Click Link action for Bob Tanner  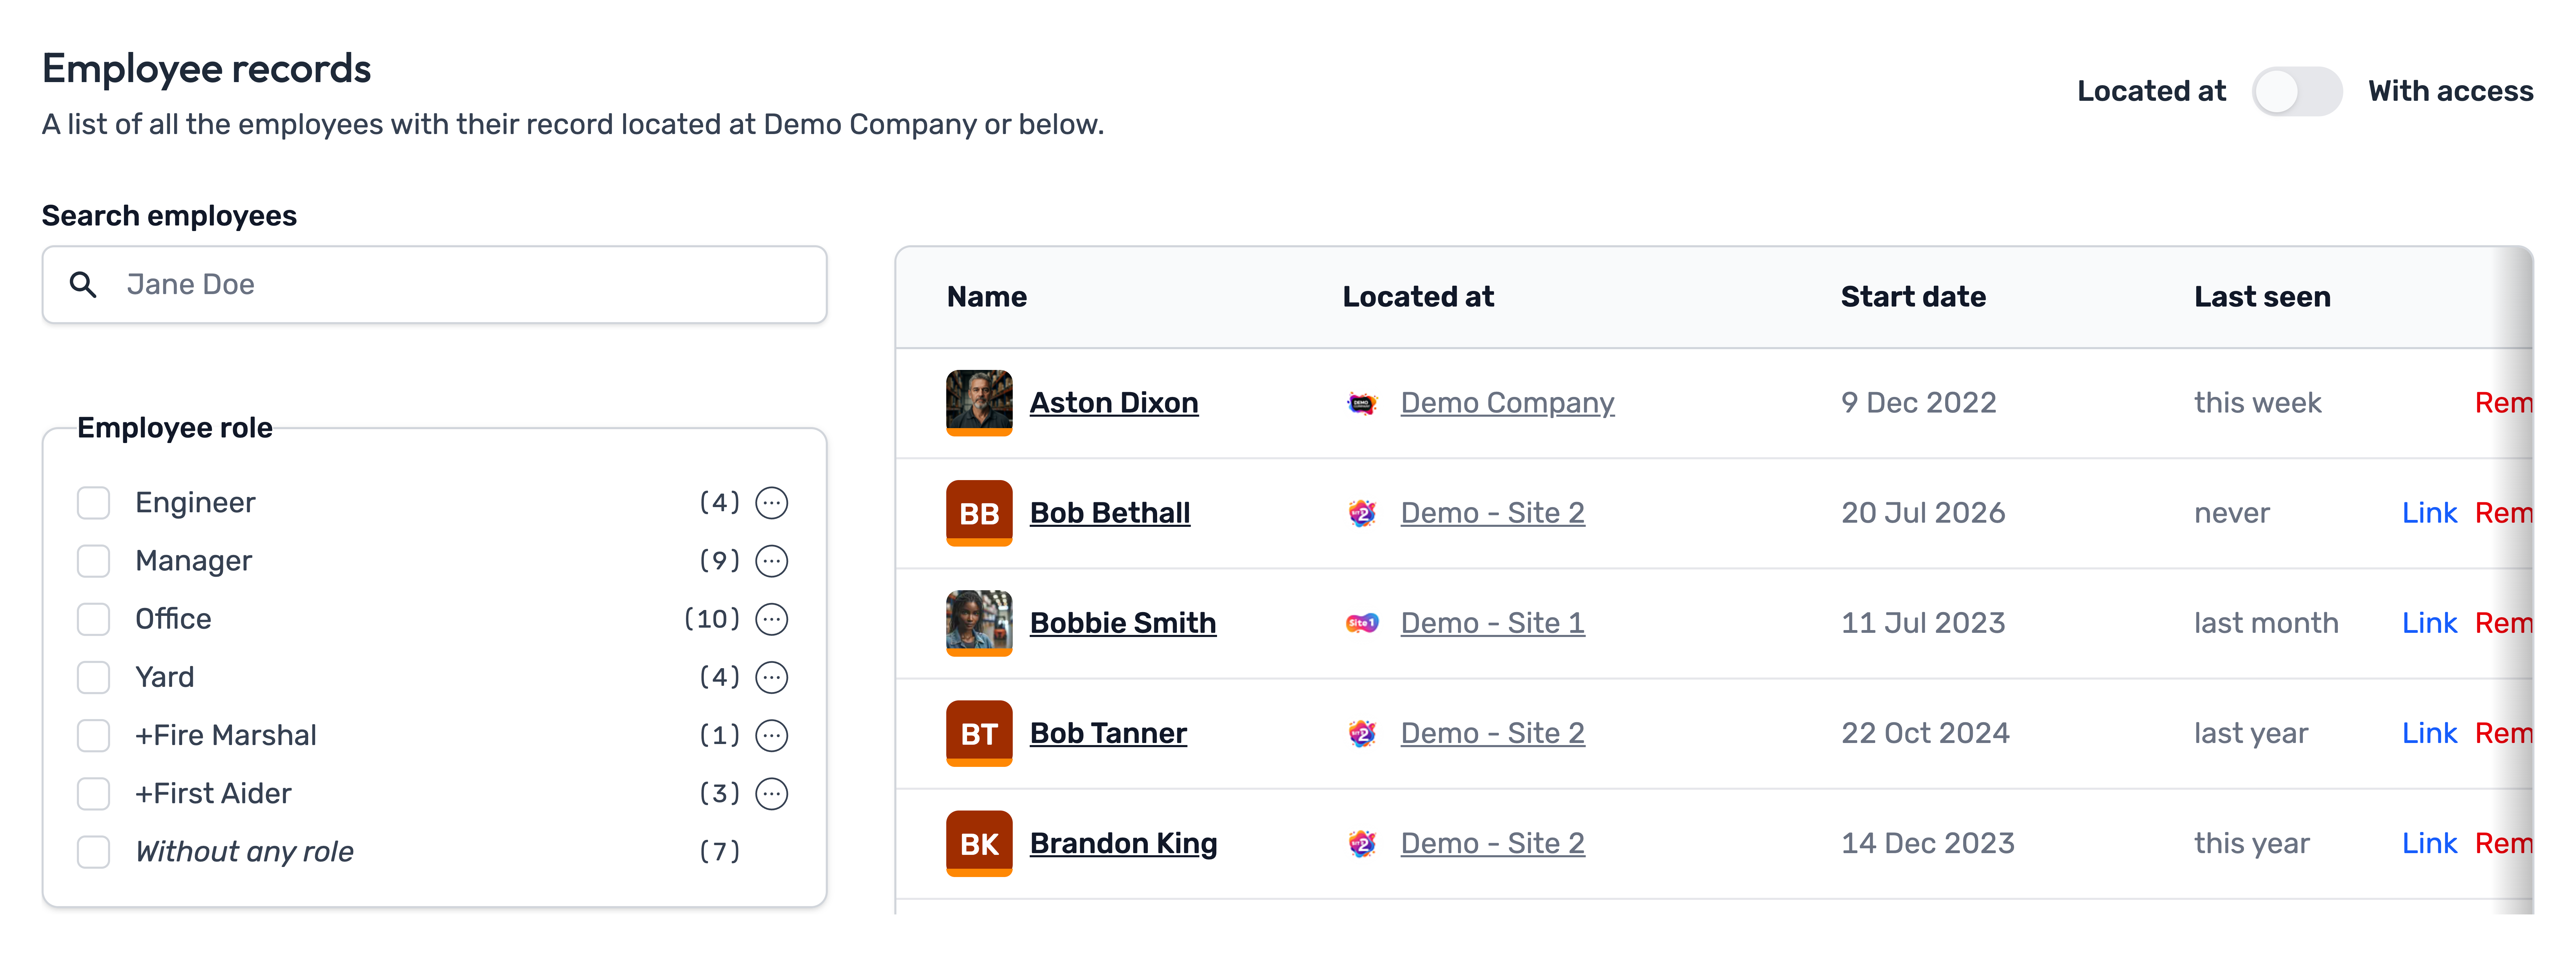tap(2428, 733)
